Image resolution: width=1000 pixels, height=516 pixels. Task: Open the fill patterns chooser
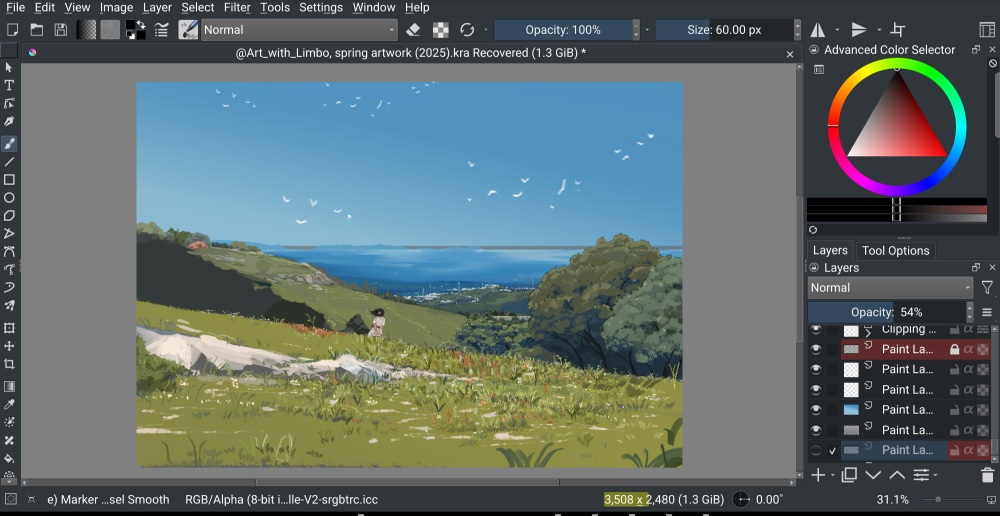[110, 29]
